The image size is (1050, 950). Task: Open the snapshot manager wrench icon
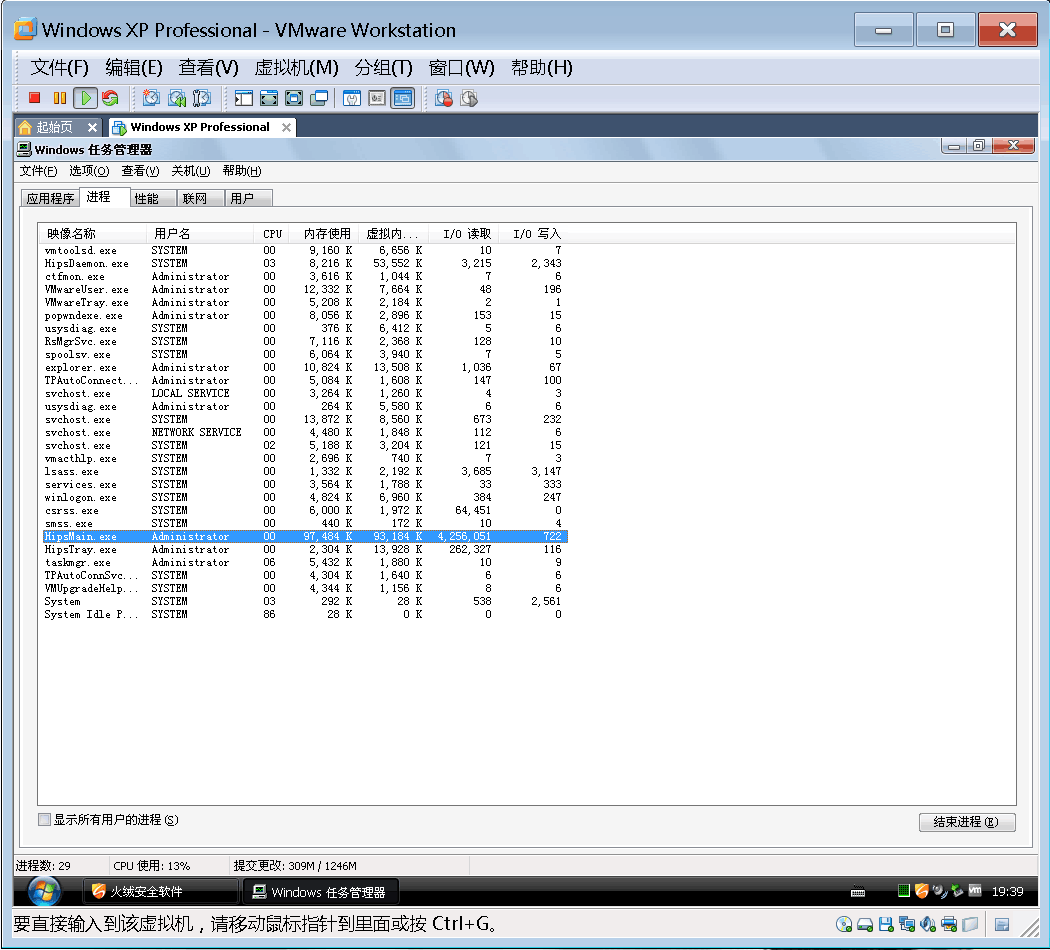pyautogui.click(x=202, y=98)
